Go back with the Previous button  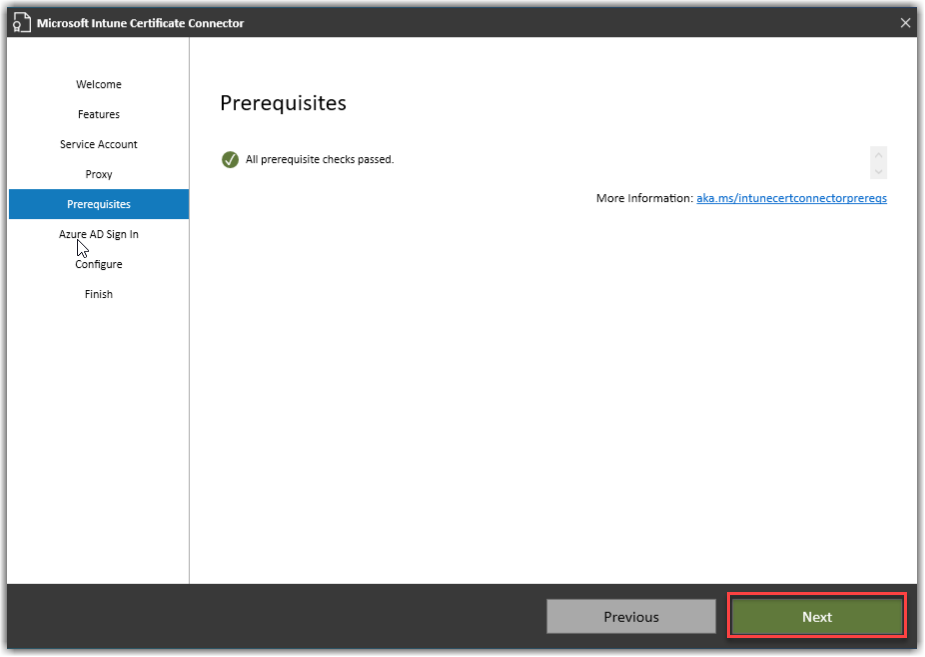point(631,616)
